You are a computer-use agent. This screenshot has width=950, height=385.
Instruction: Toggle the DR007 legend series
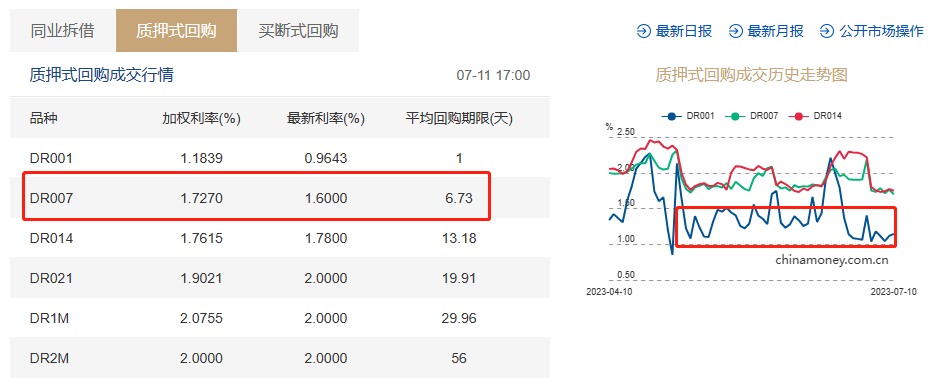click(x=751, y=115)
